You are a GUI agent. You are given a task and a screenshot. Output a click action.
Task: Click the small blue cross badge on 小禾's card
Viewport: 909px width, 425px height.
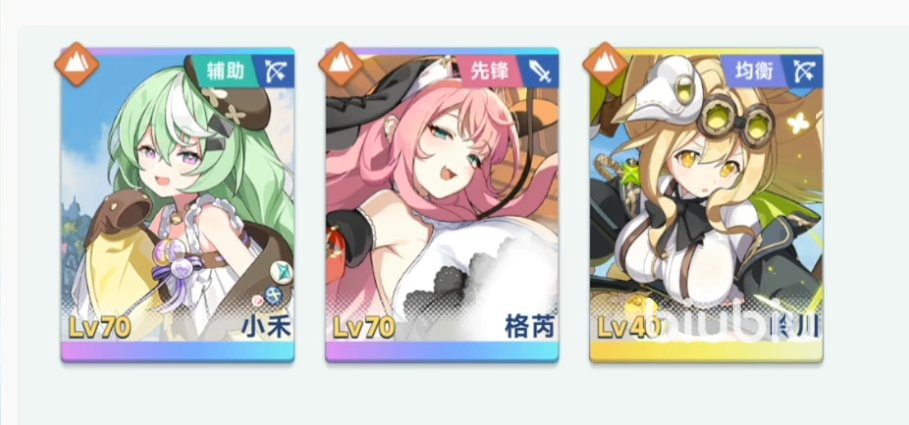coord(272,296)
